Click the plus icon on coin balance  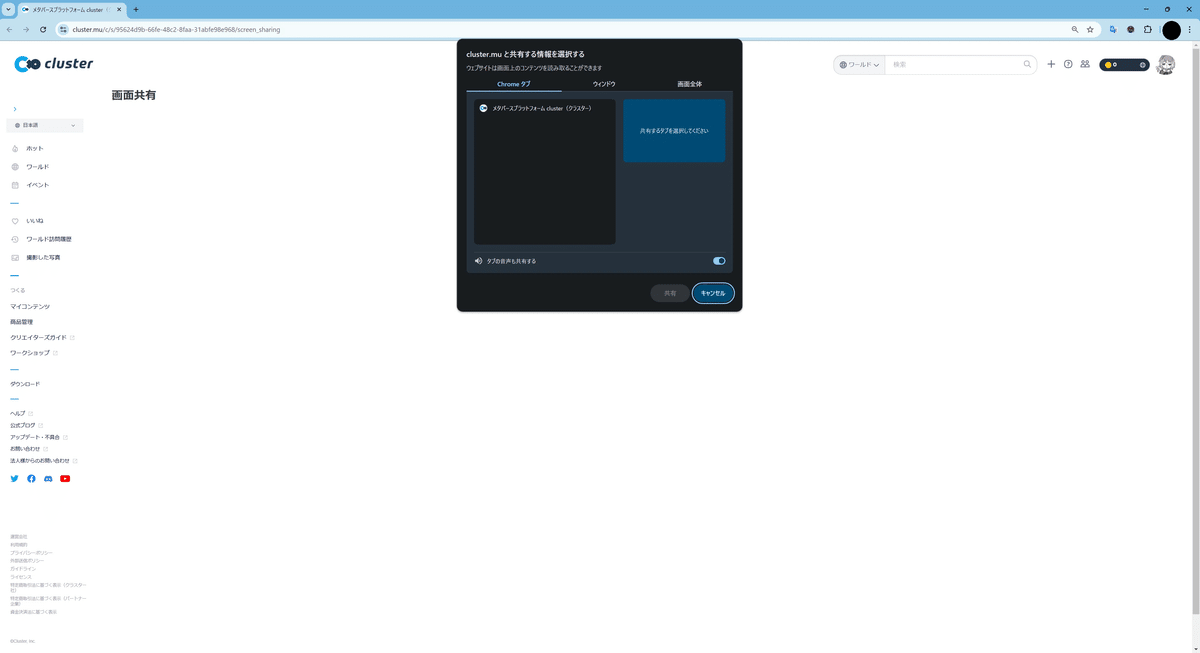click(1142, 64)
